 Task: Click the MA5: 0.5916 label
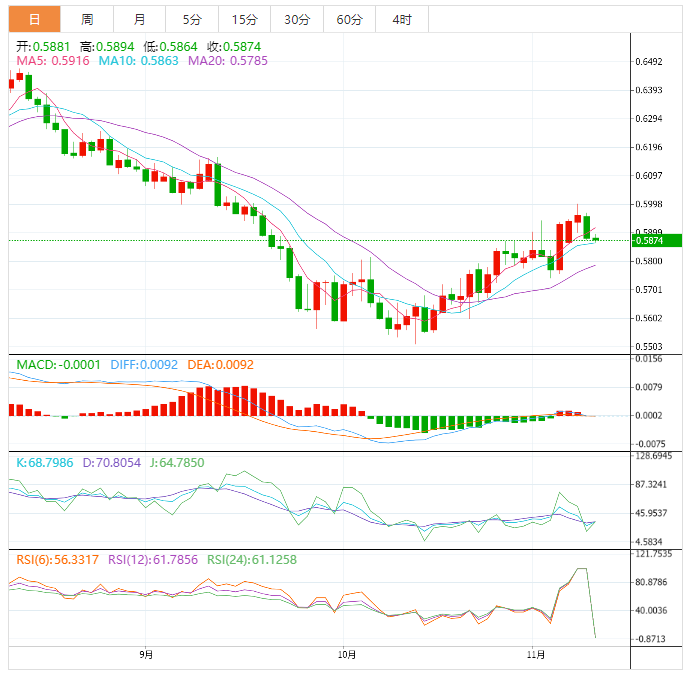[x=53, y=61]
